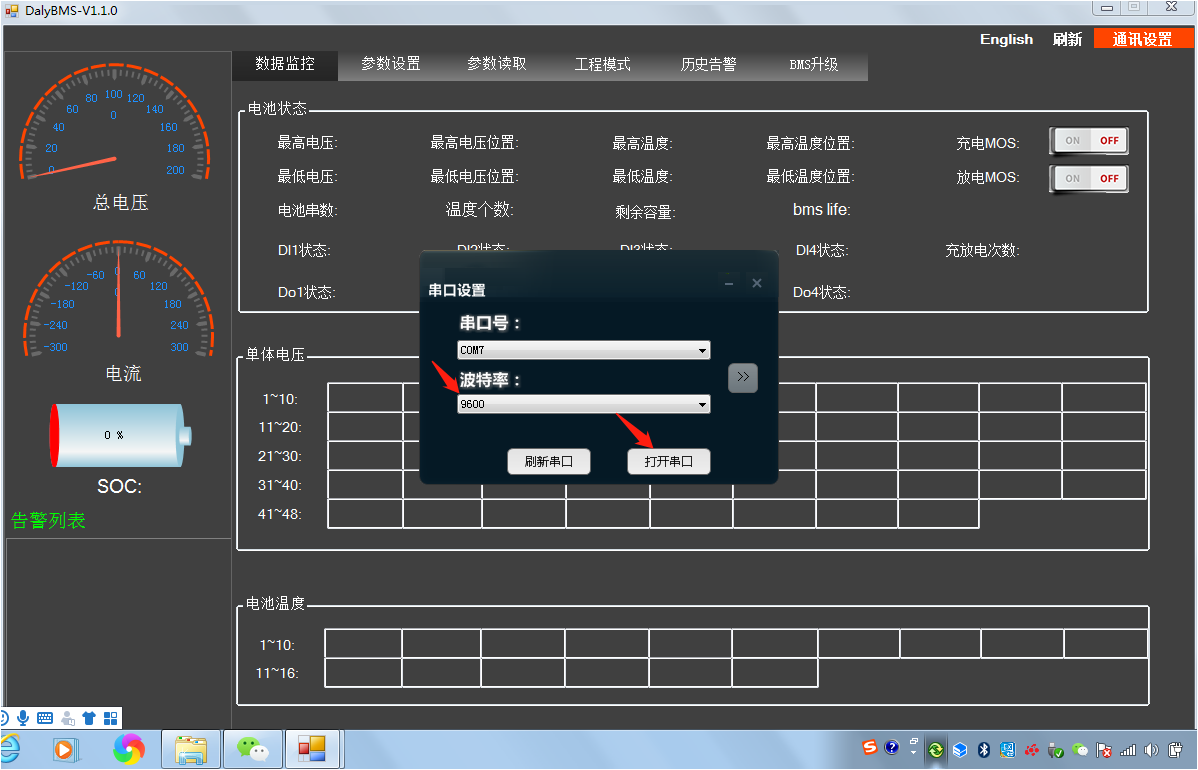The height and width of the screenshot is (770, 1198).
Task: Click the 电池温度 11~16: row label
Action: click(277, 673)
